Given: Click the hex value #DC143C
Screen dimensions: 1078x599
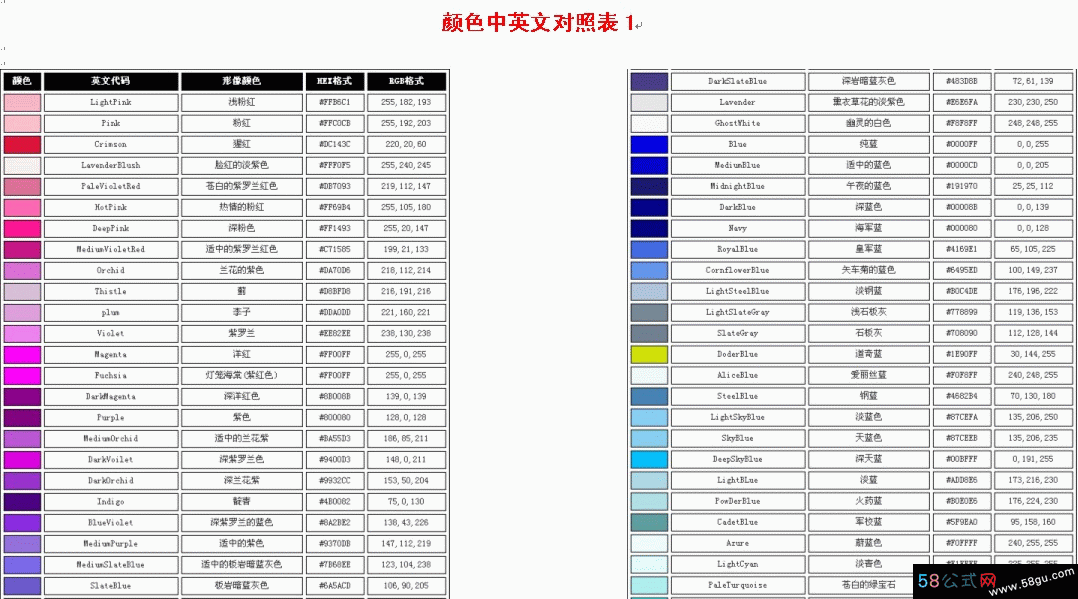Looking at the screenshot, I should [335, 144].
